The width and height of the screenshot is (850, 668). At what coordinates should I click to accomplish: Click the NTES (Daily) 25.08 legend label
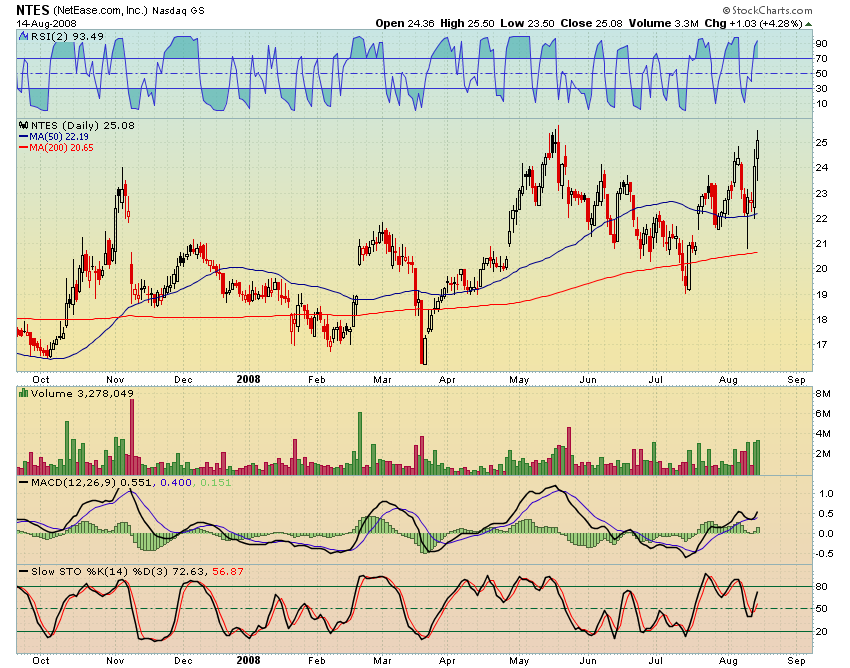(82, 125)
